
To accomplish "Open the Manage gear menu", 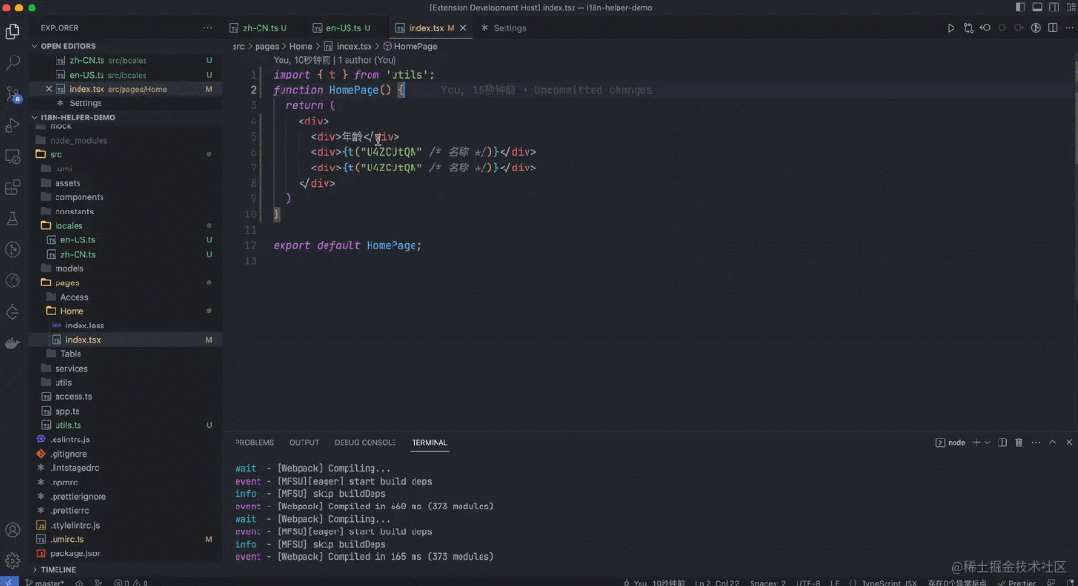I will coord(12,561).
